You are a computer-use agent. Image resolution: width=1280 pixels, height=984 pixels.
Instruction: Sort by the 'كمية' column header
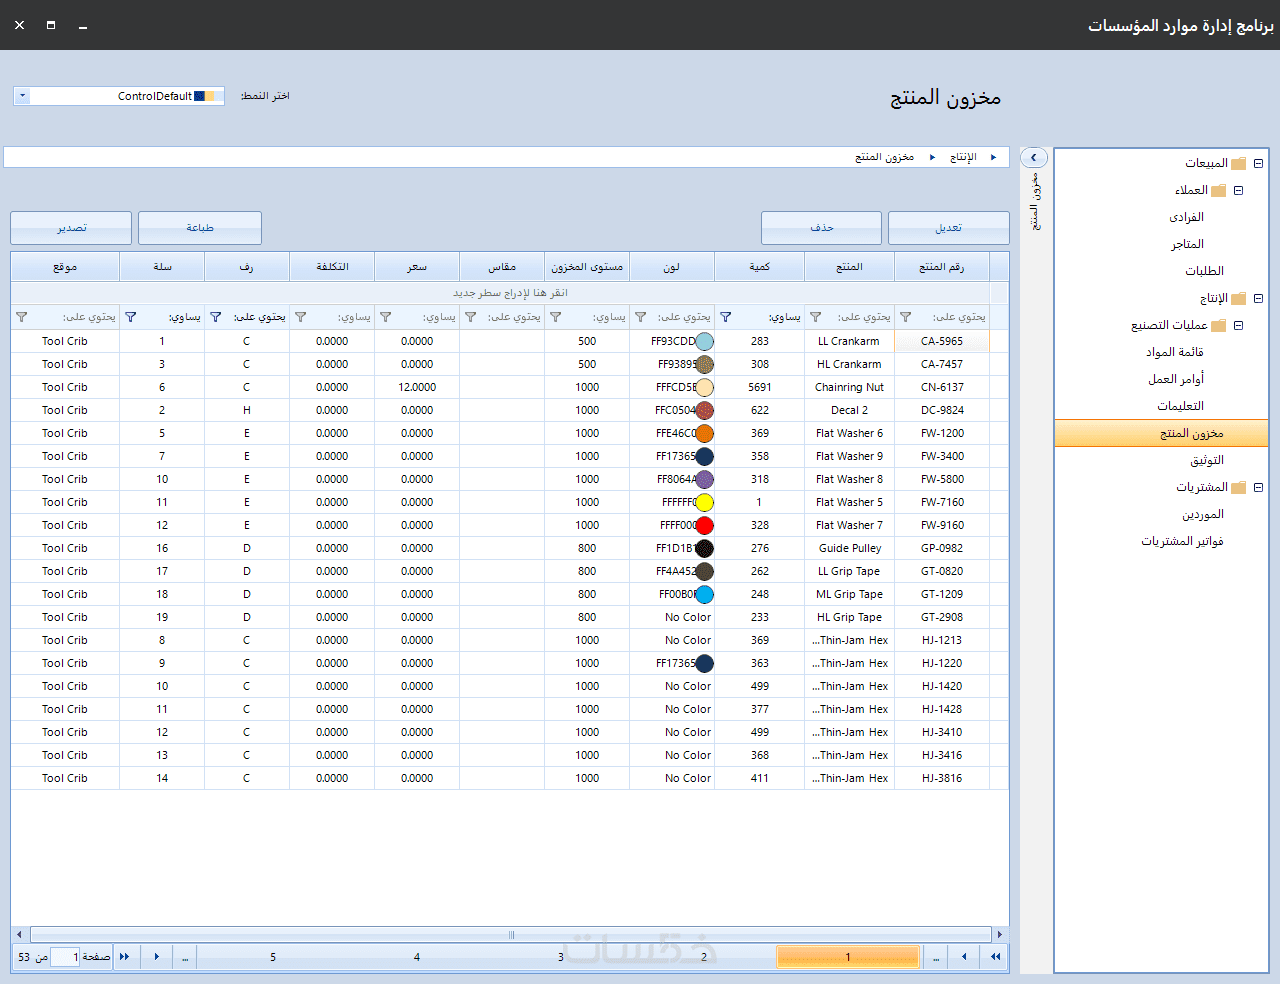tap(760, 267)
